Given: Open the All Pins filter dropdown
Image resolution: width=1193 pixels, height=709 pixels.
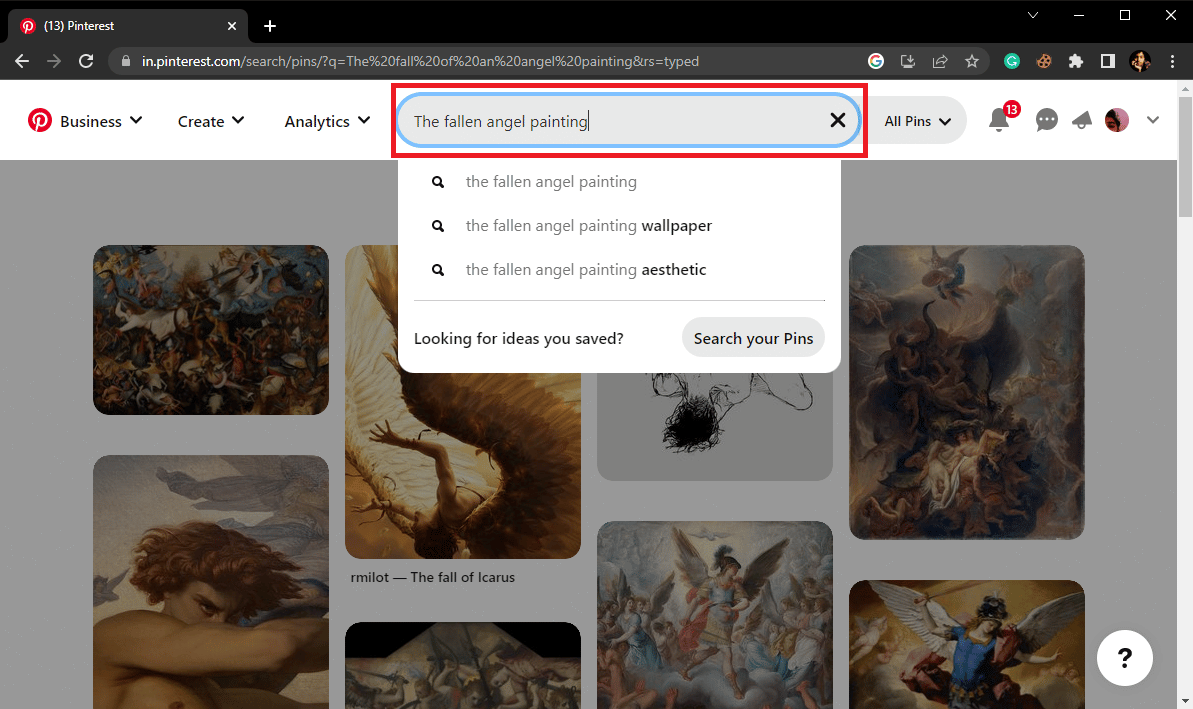Looking at the screenshot, I should tap(917, 120).
